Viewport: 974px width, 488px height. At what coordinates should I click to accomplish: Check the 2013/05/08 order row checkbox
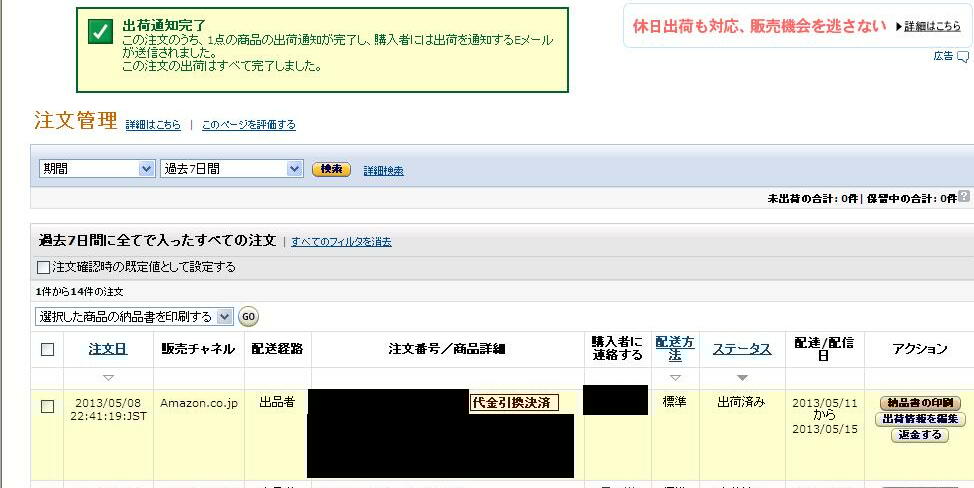(x=47, y=407)
